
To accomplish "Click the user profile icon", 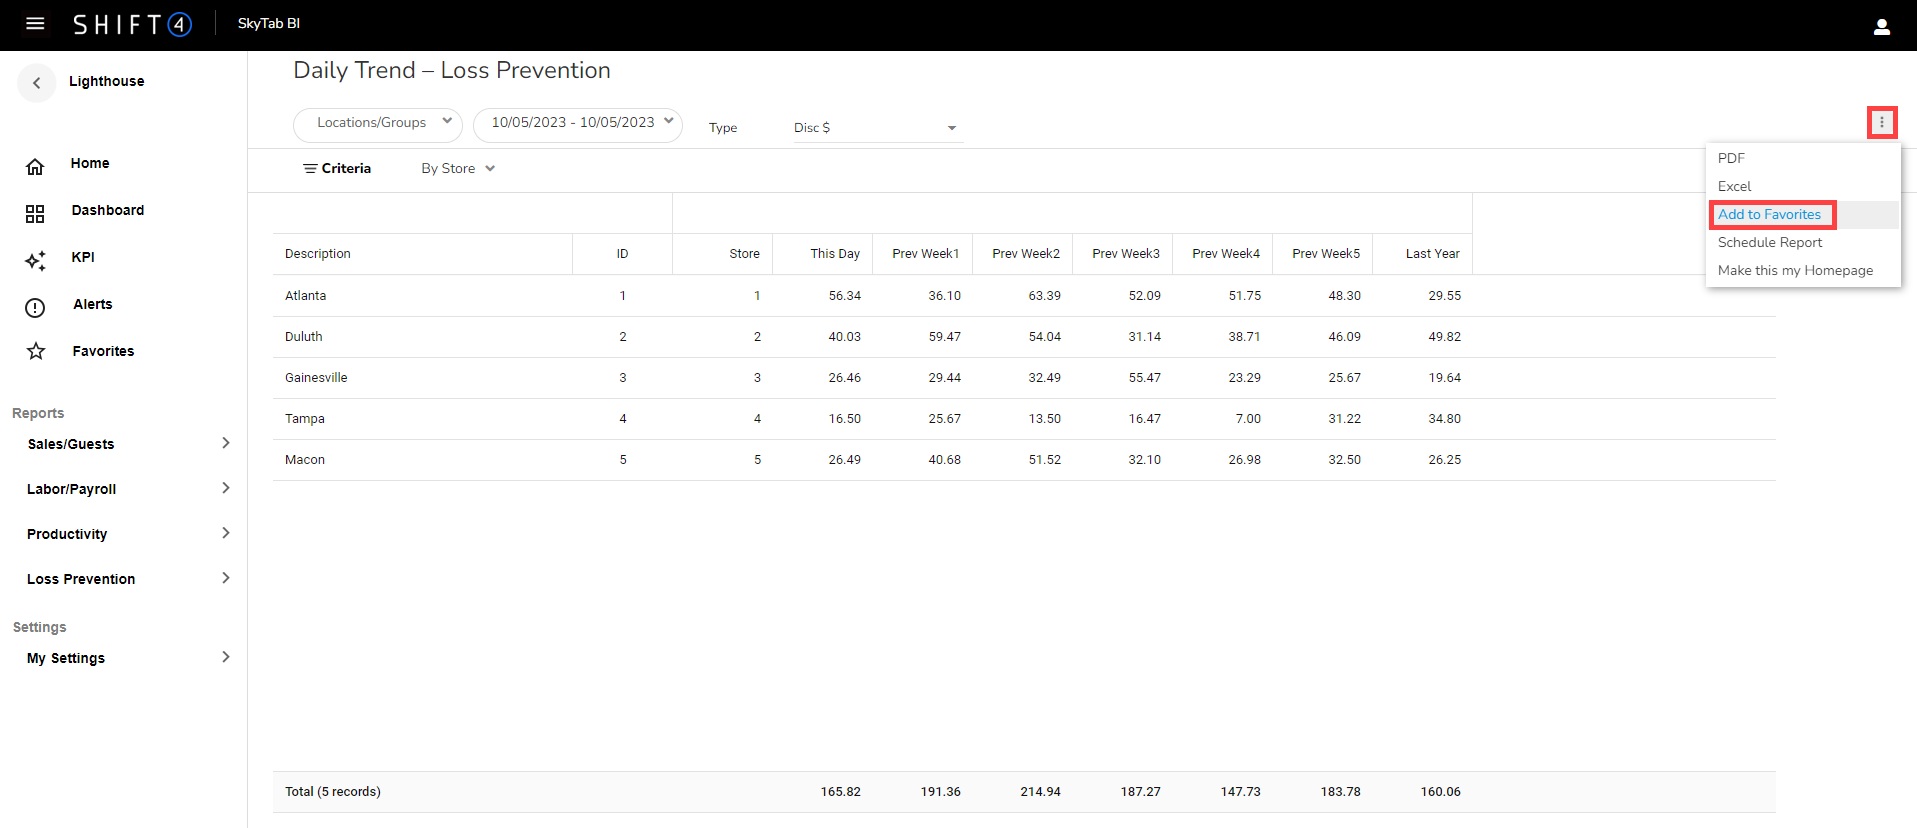I will (1881, 27).
